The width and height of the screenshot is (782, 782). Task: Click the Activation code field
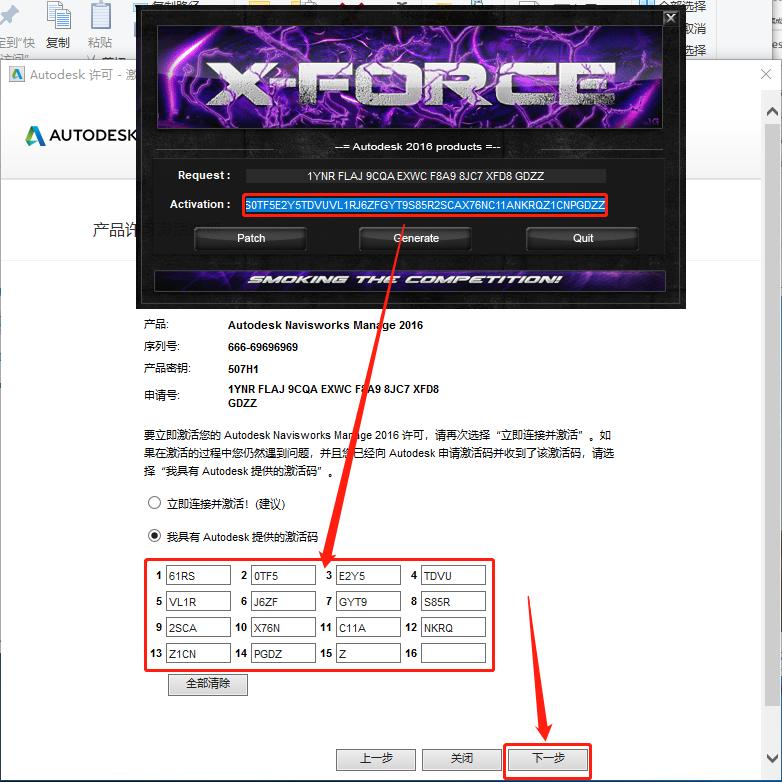click(425, 205)
